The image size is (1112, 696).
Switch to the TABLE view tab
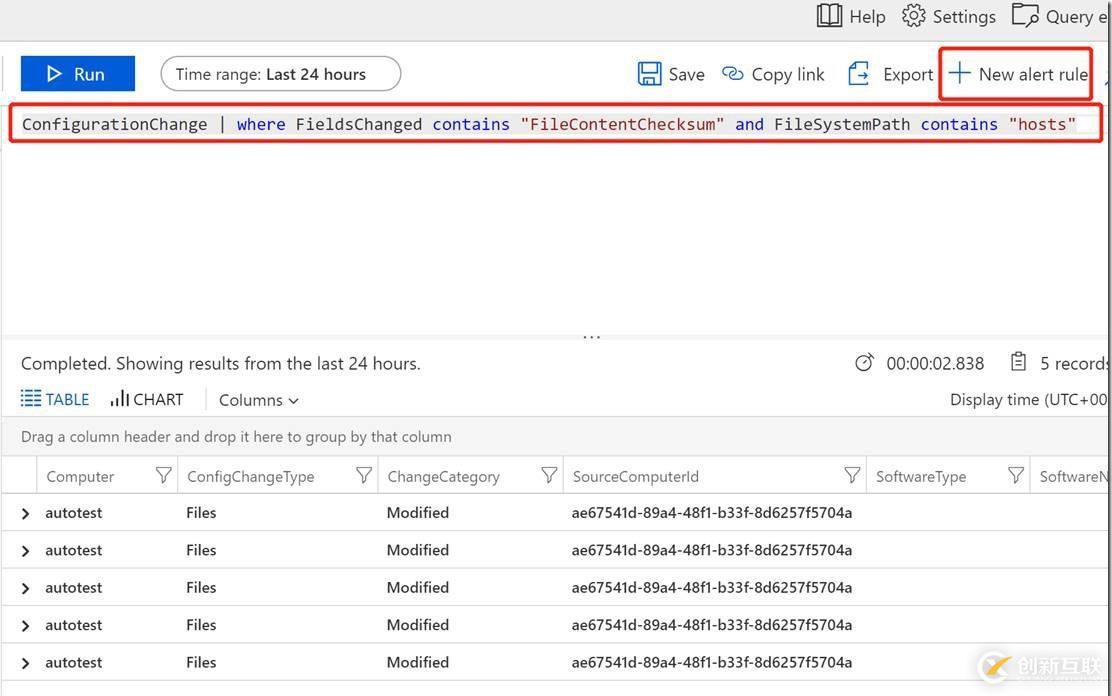pyautogui.click(x=54, y=399)
